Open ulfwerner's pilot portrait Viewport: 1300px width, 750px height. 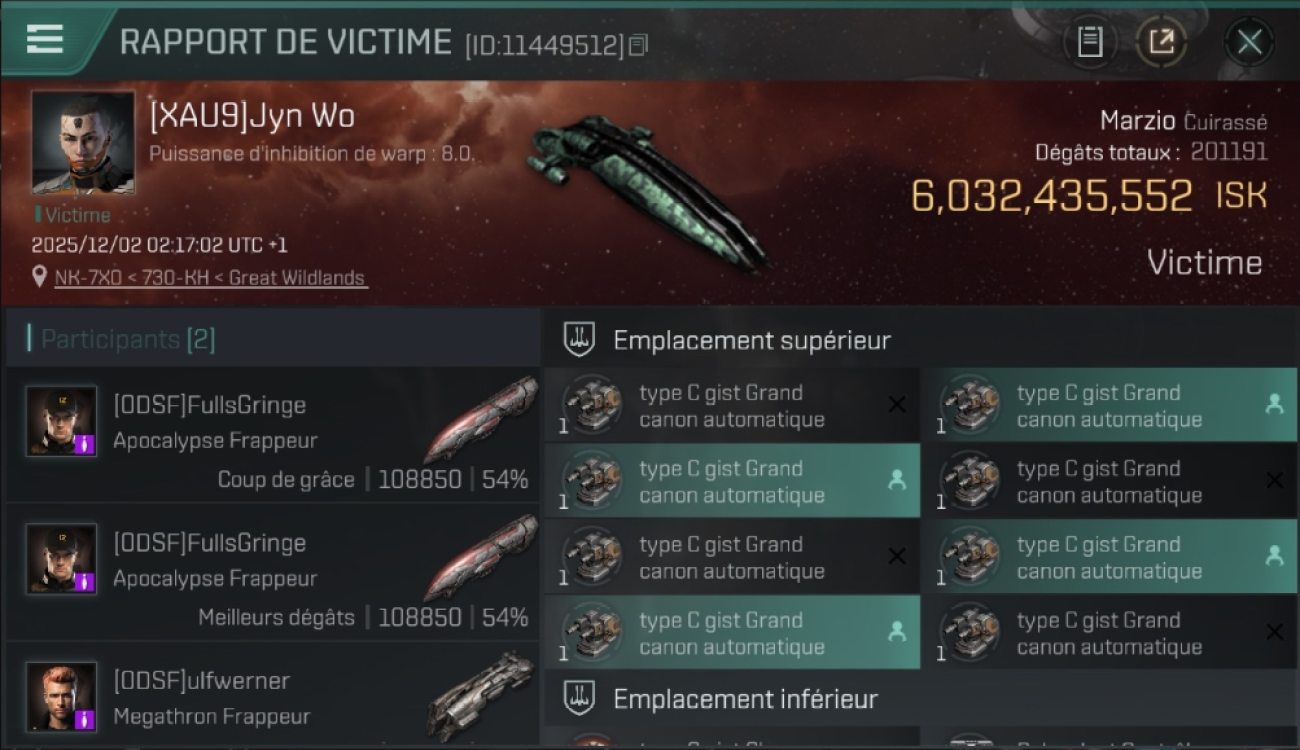pos(61,696)
